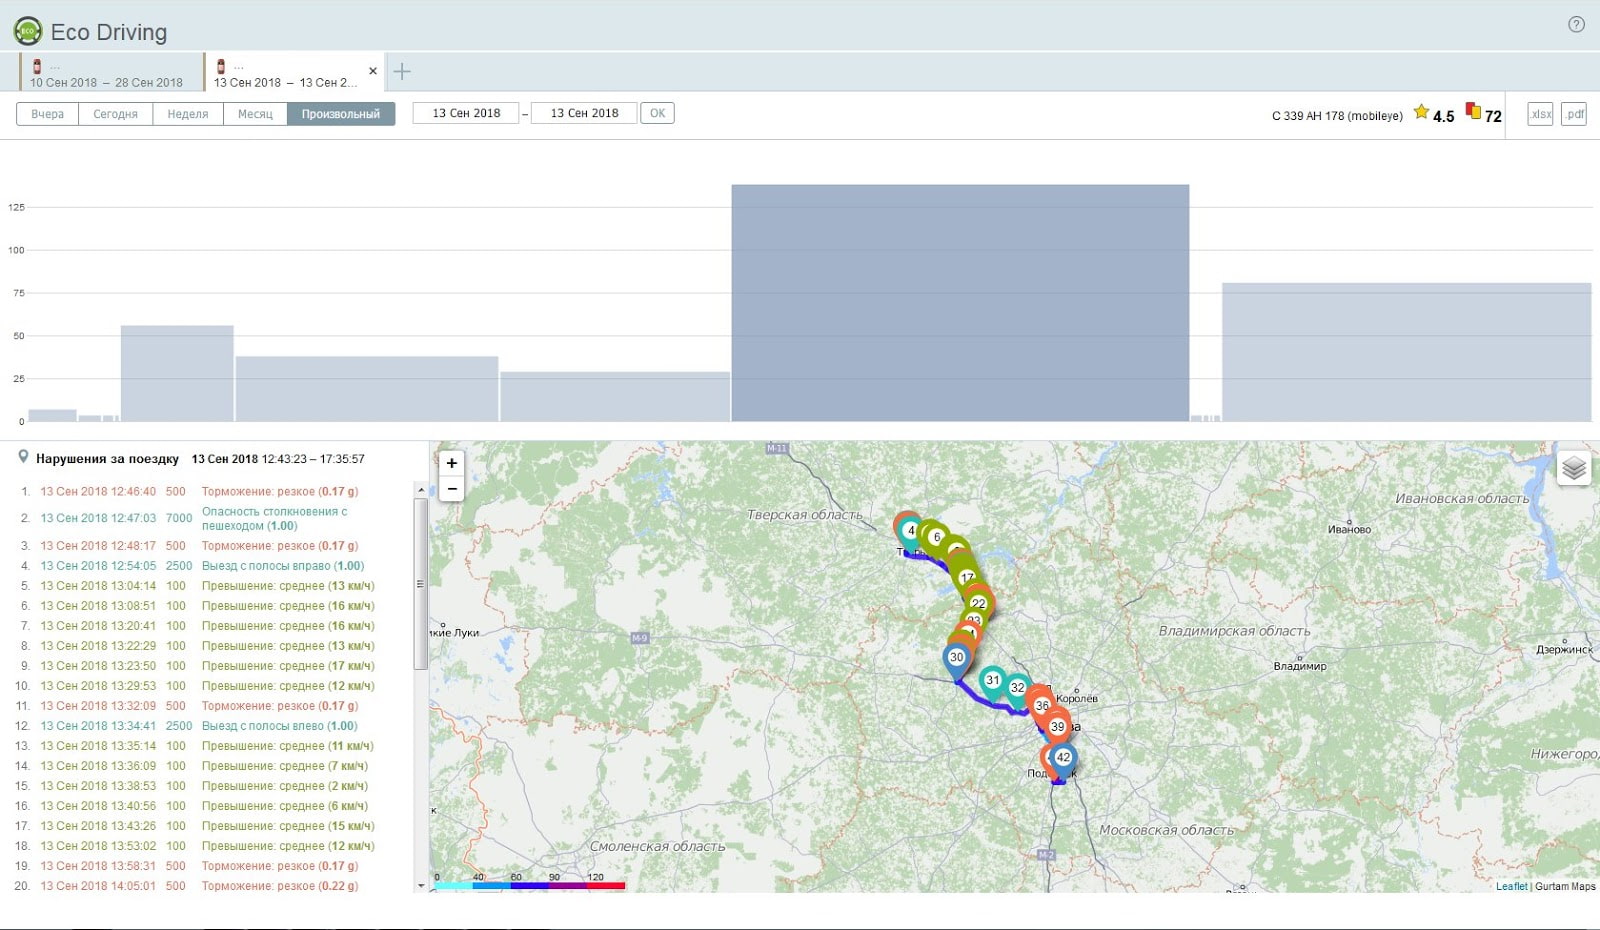Open the Leaflet attribution link
1600x930 pixels.
pos(1511,886)
